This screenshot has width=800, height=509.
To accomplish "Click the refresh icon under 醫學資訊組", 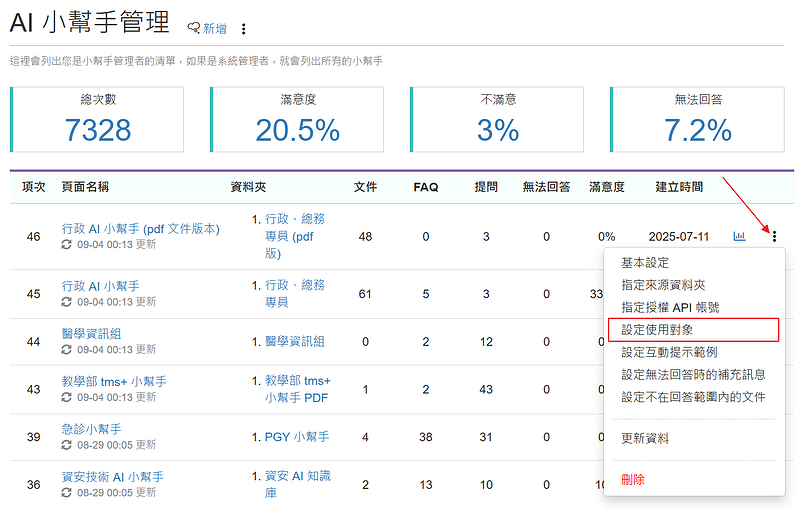I will pos(67,349).
